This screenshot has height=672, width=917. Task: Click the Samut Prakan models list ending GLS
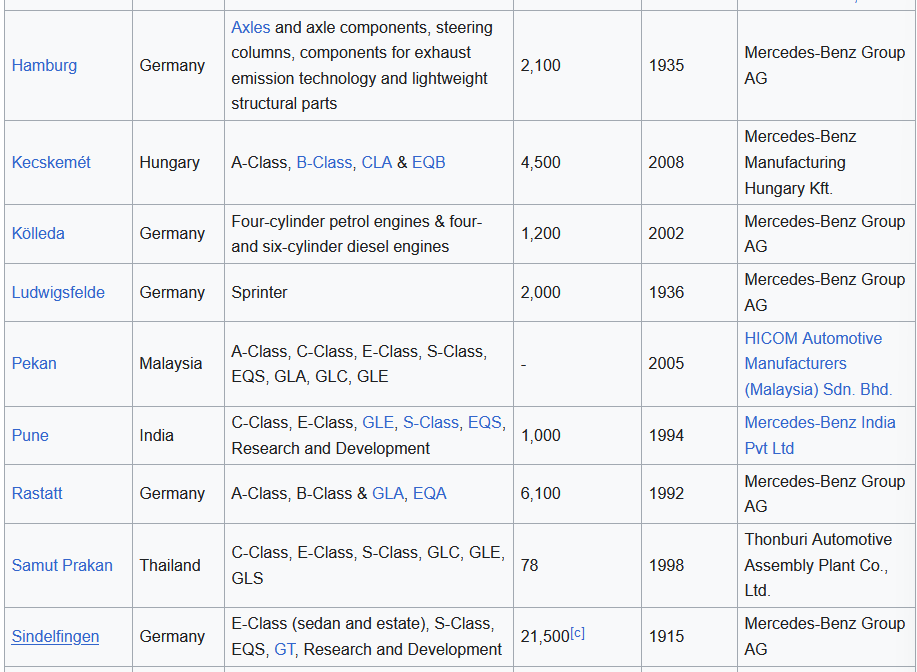pyautogui.click(x=368, y=565)
